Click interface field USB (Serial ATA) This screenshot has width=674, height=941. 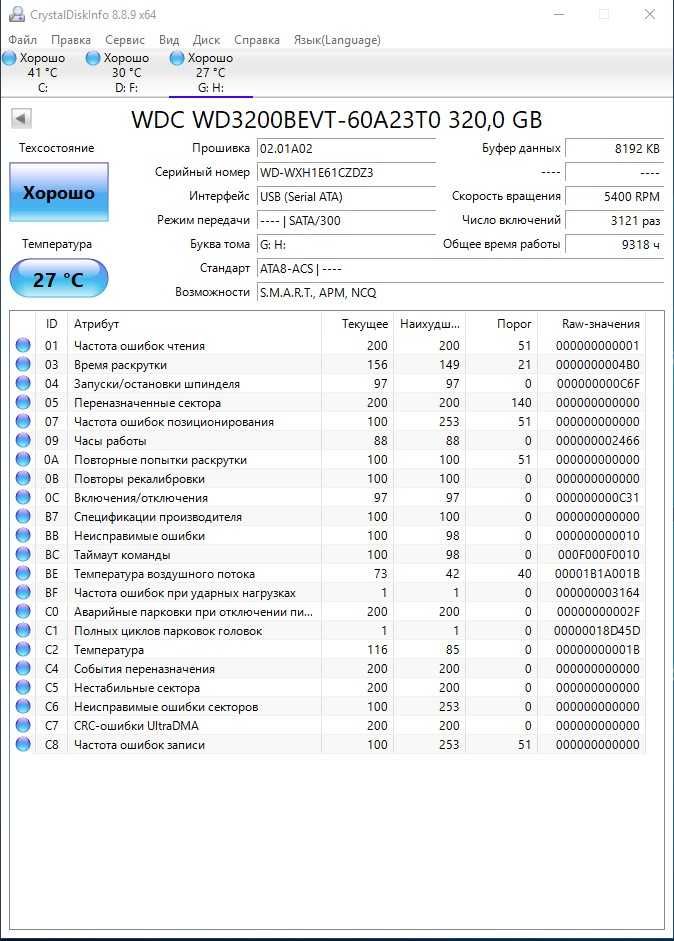pyautogui.click(x=346, y=197)
